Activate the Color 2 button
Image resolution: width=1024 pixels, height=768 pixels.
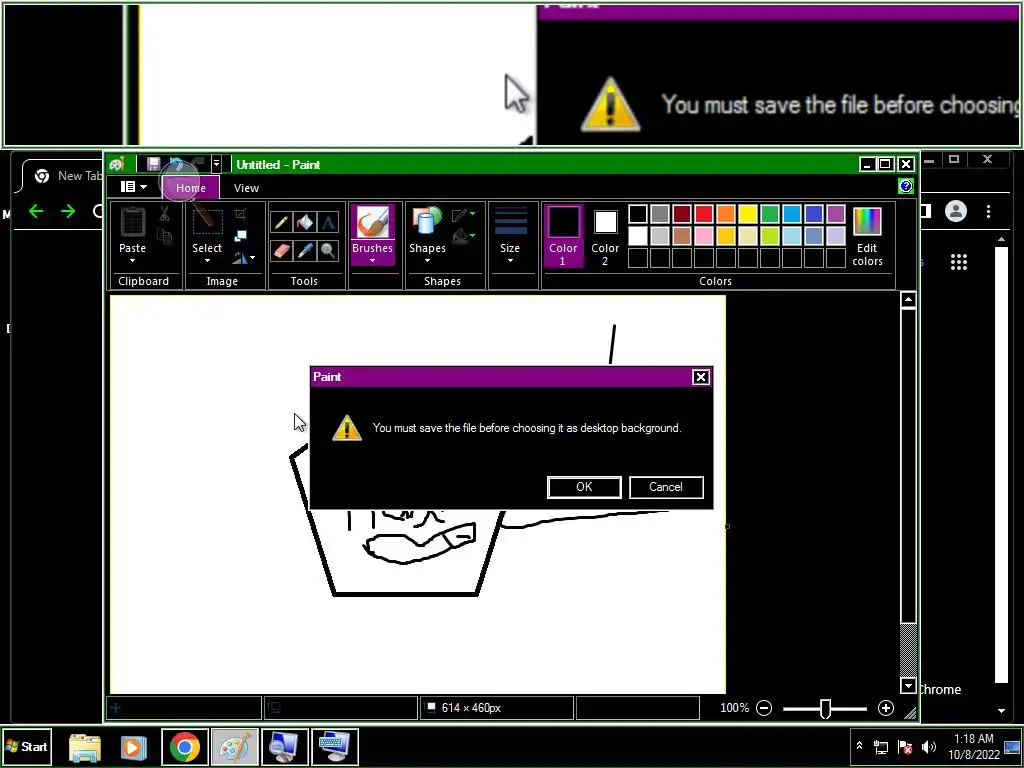[605, 236]
